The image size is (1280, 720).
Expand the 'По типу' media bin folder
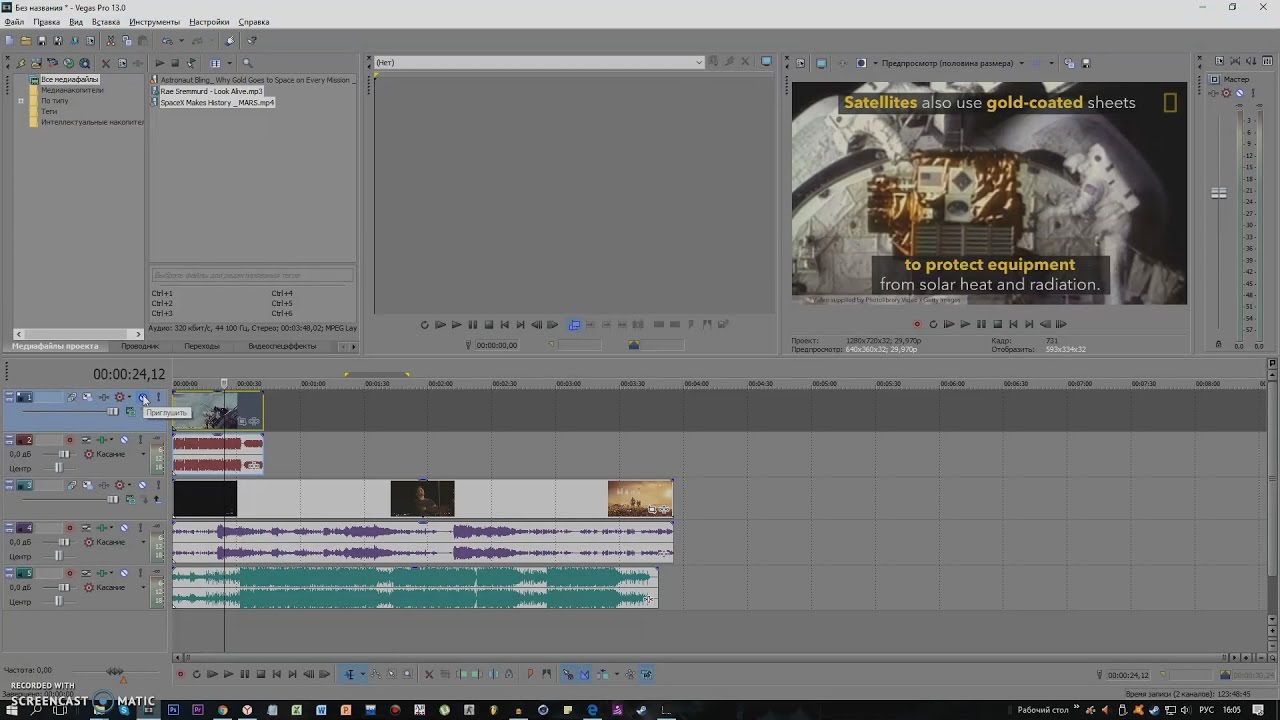[x=20, y=101]
